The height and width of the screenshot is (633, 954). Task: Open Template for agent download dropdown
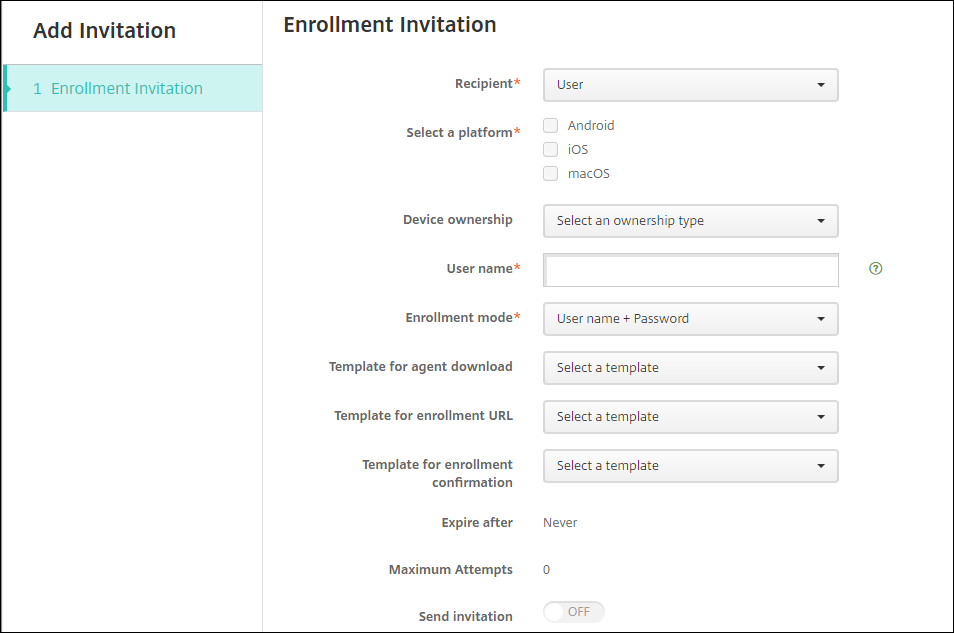tap(690, 368)
